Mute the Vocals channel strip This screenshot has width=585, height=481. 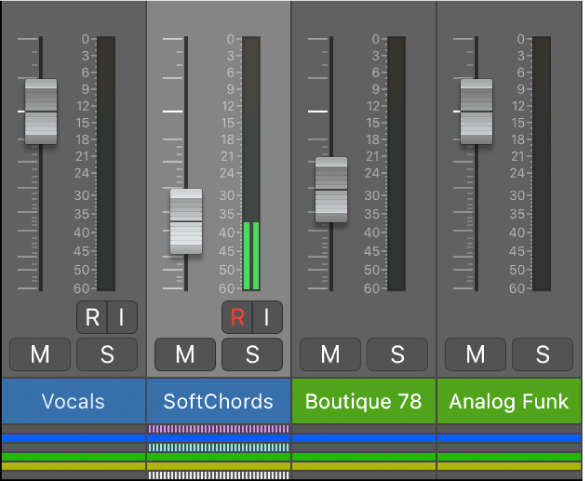click(40, 354)
